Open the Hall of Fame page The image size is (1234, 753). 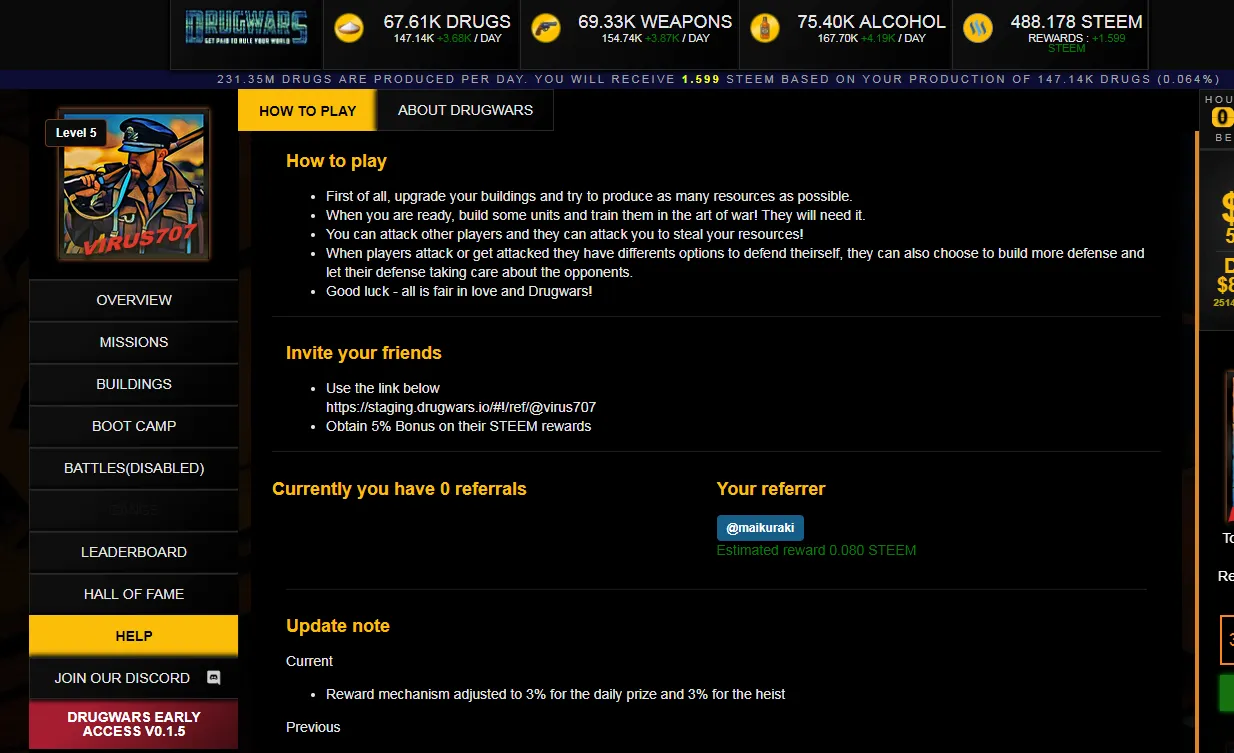point(134,594)
